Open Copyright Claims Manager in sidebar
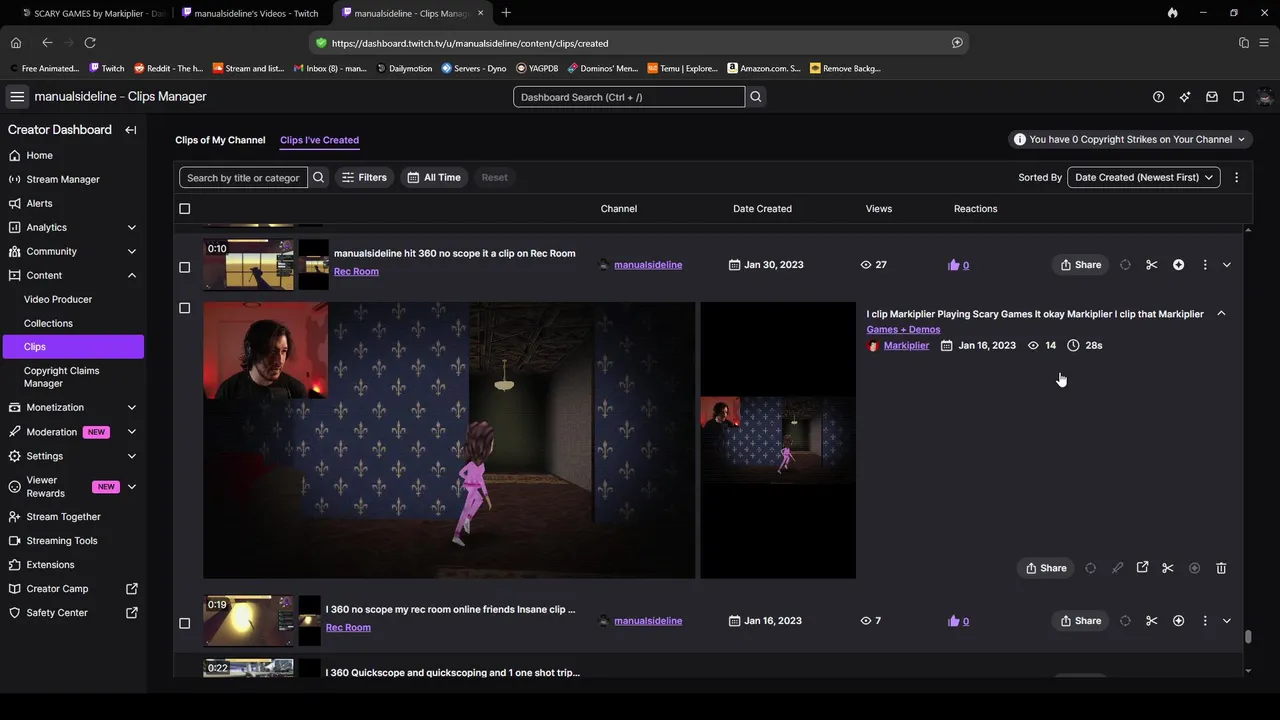This screenshot has height=720, width=1280. tap(62, 377)
